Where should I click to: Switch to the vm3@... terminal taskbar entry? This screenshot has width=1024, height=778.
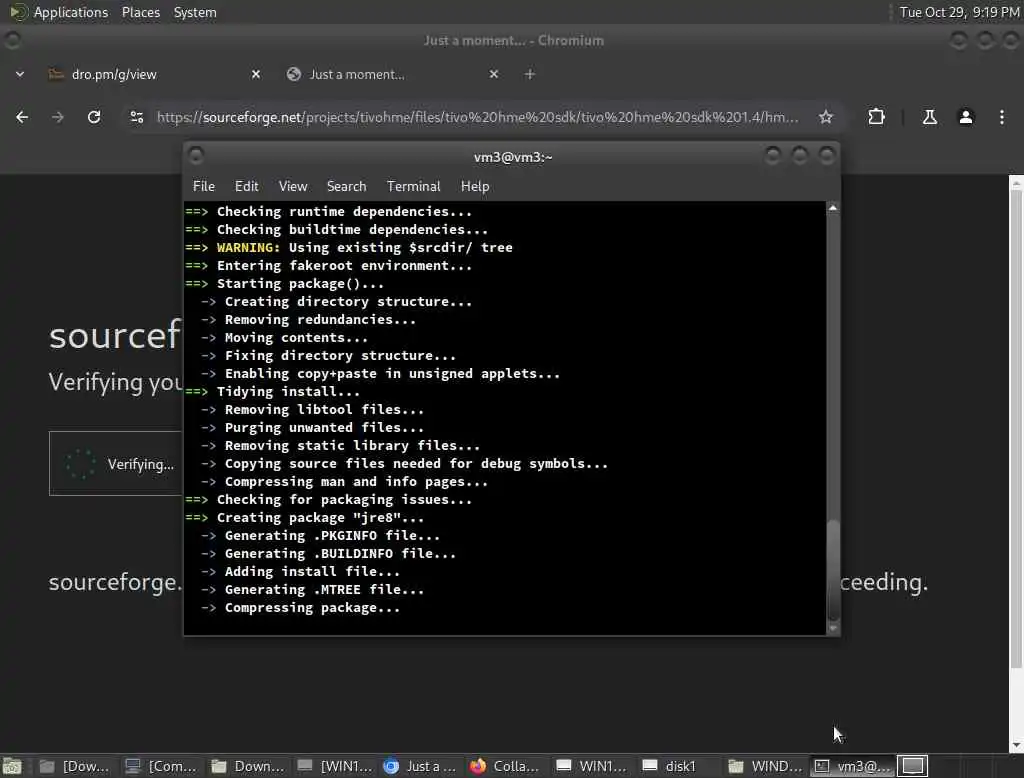(x=852, y=766)
